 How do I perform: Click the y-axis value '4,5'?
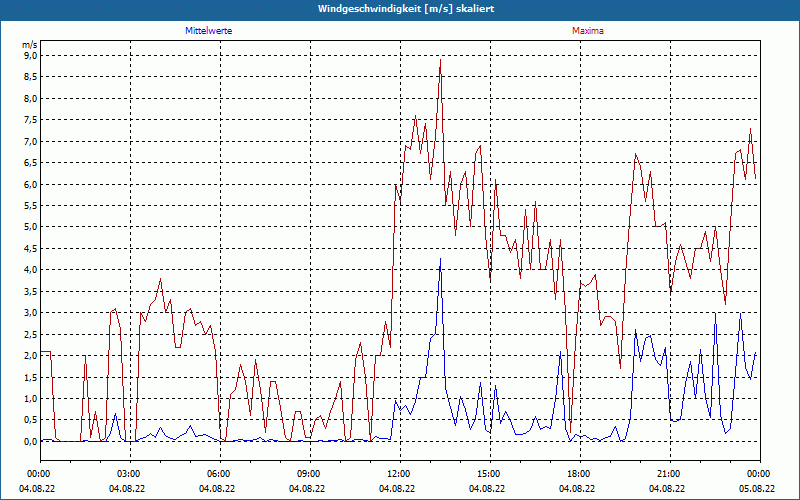[x=31, y=248]
